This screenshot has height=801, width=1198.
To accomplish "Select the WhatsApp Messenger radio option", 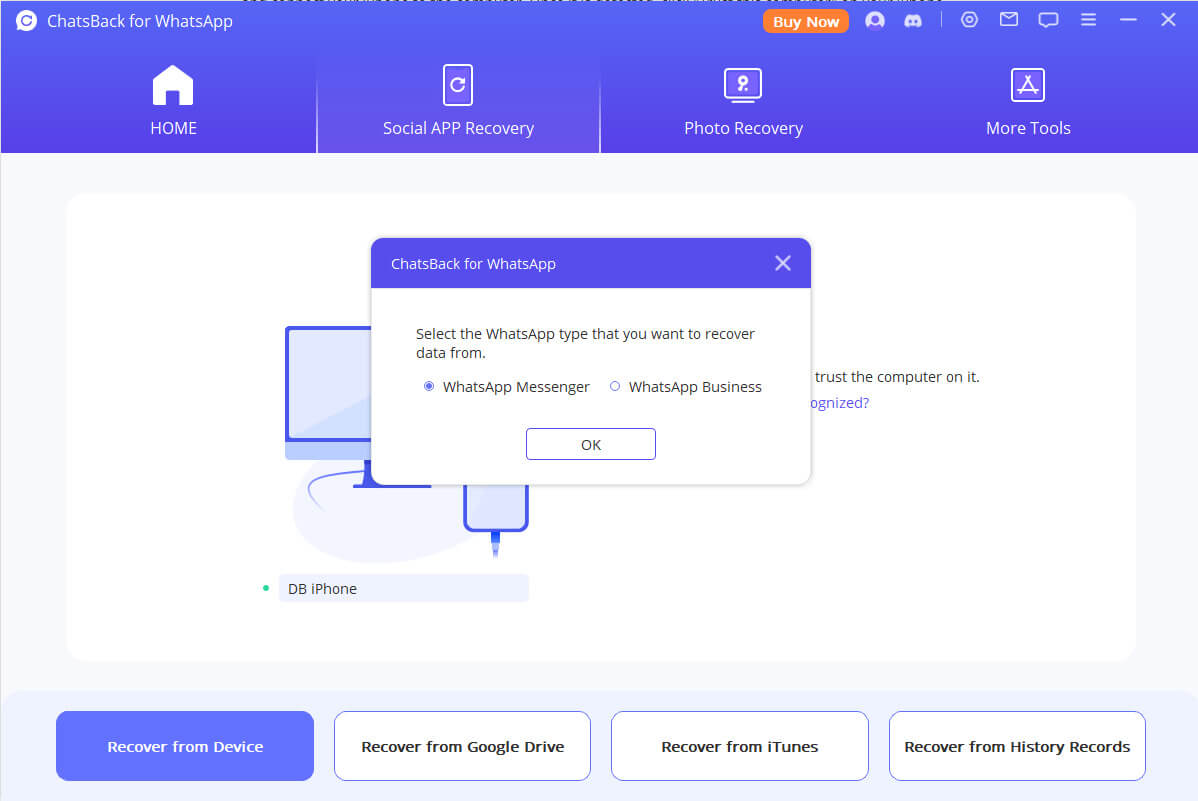I will [429, 387].
